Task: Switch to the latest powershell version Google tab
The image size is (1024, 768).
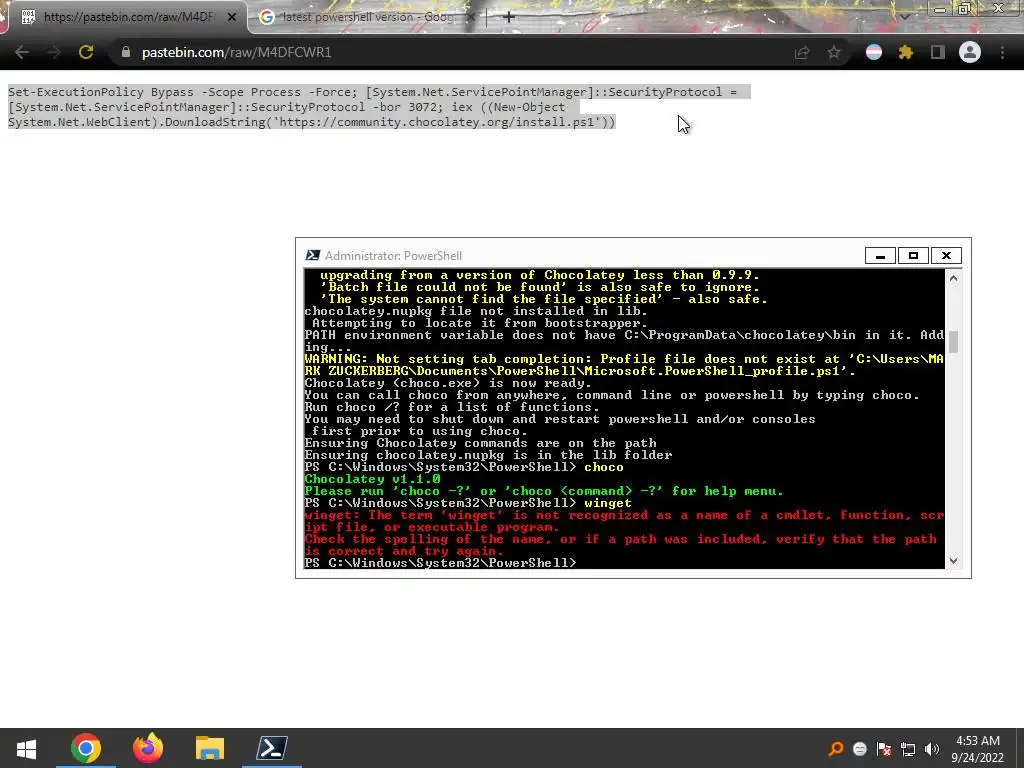Action: [366, 17]
